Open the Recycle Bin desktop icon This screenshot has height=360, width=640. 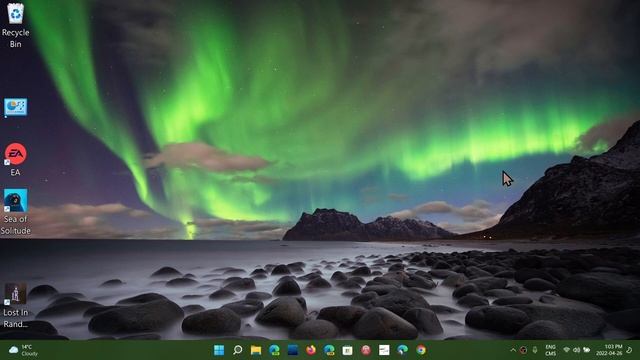pos(15,25)
